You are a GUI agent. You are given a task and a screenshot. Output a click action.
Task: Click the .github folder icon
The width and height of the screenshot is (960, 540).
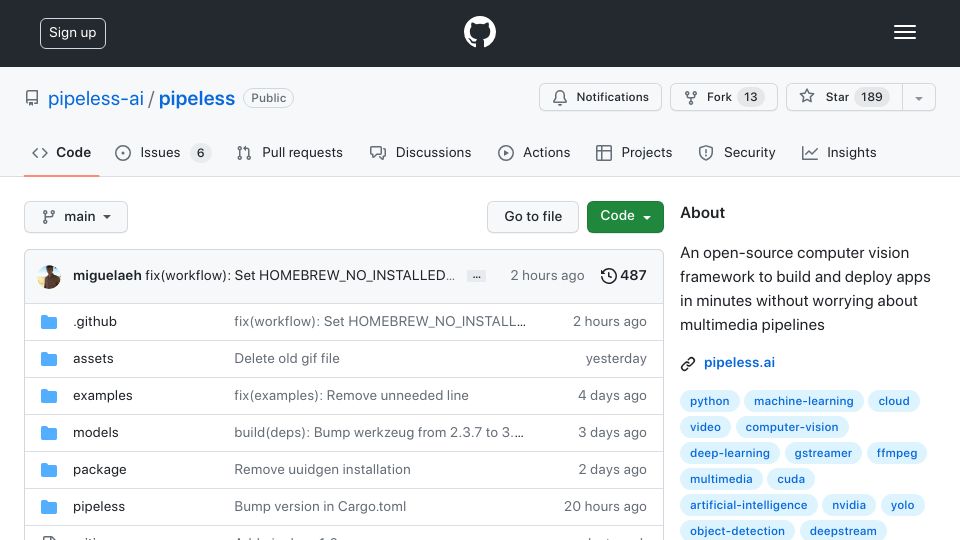tap(49, 322)
